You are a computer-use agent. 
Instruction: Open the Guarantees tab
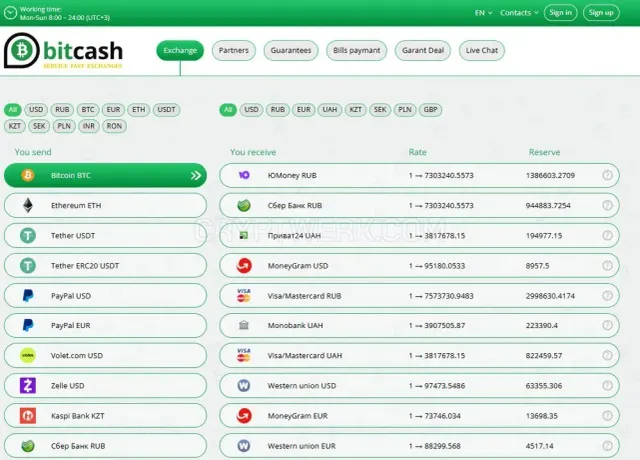(x=291, y=50)
